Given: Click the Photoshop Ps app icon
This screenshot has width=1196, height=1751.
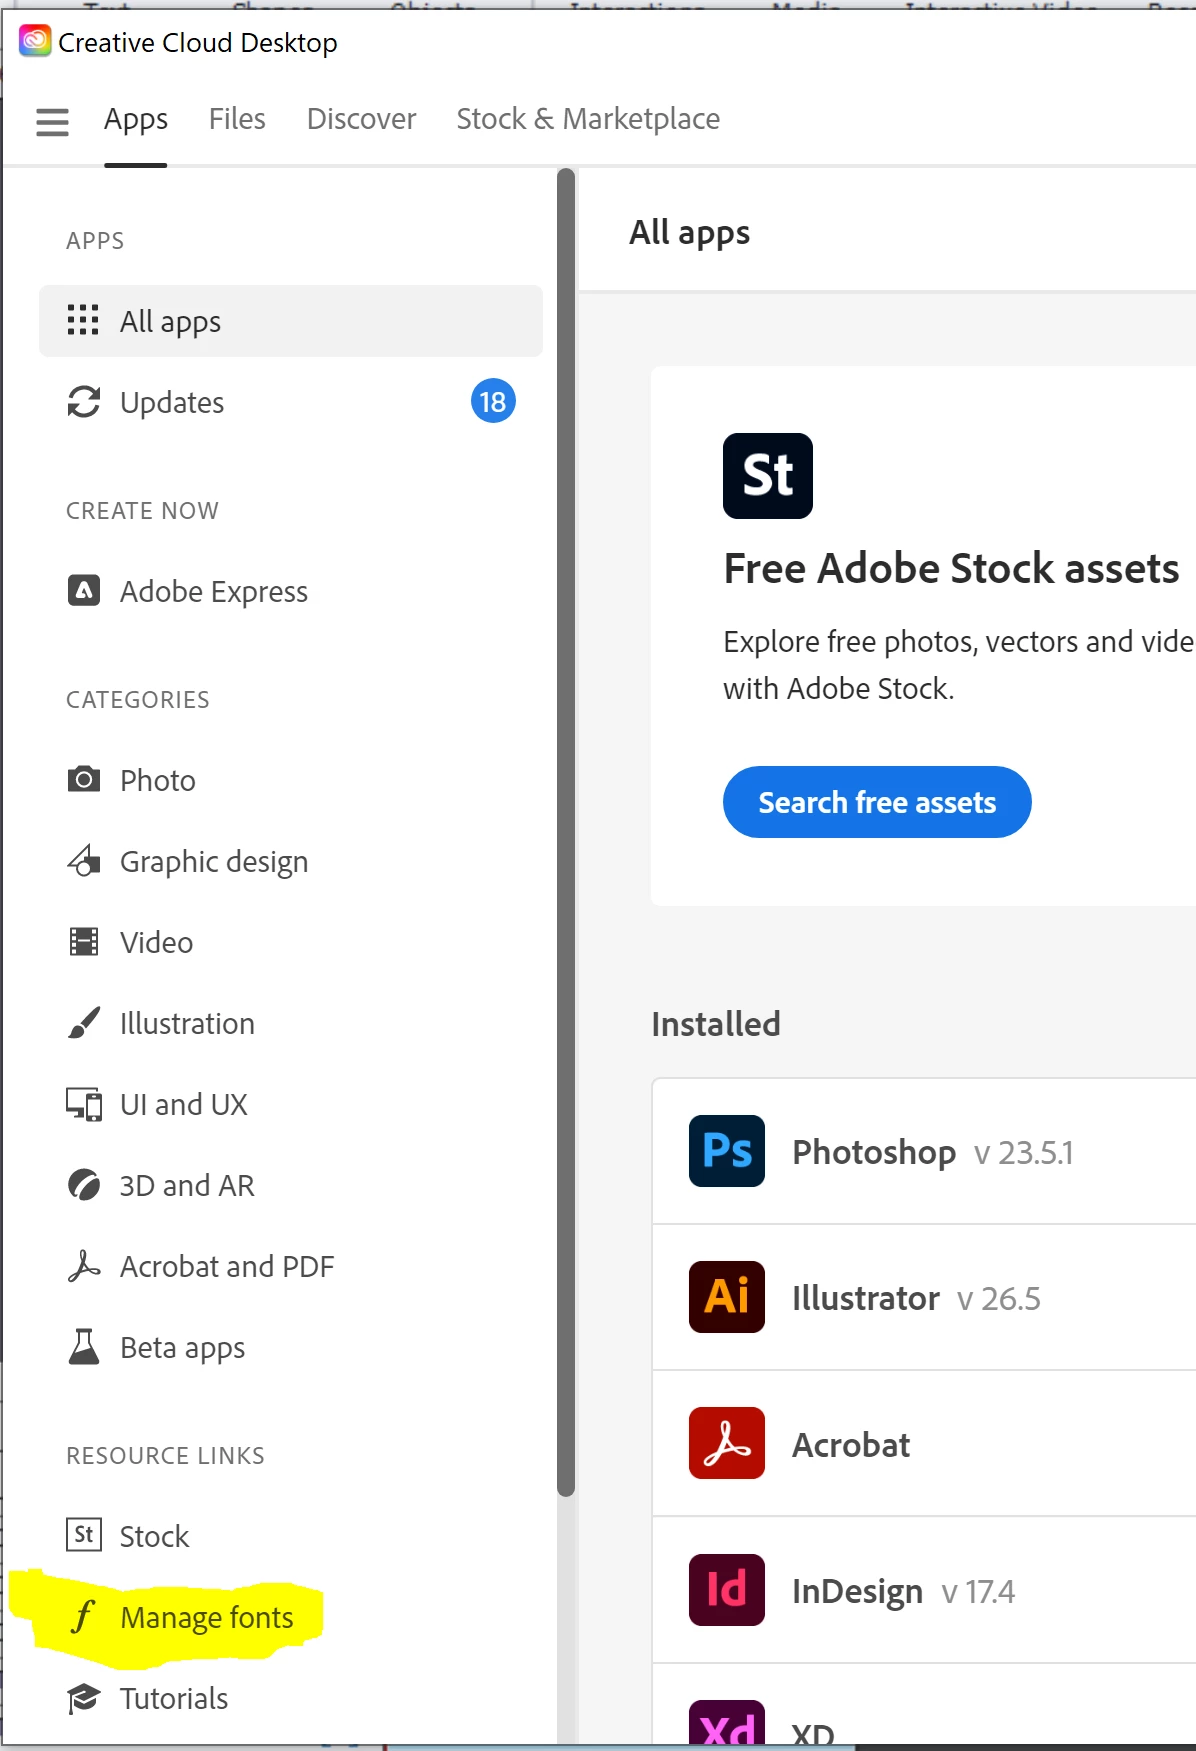Looking at the screenshot, I should pos(727,1151).
